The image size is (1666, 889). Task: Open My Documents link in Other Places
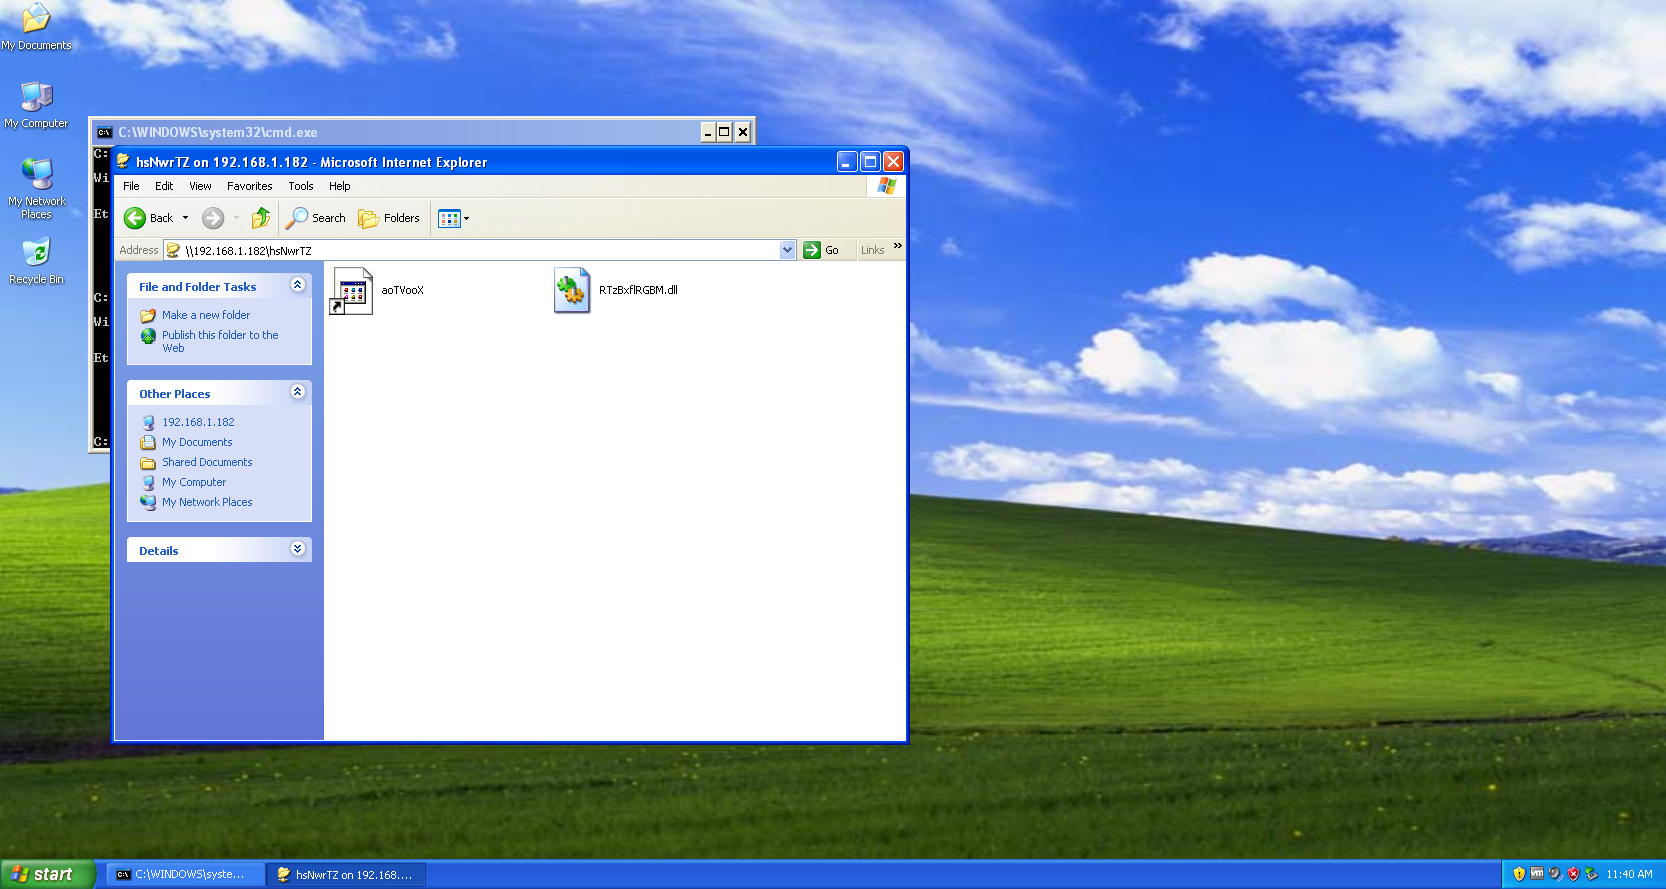(x=197, y=442)
